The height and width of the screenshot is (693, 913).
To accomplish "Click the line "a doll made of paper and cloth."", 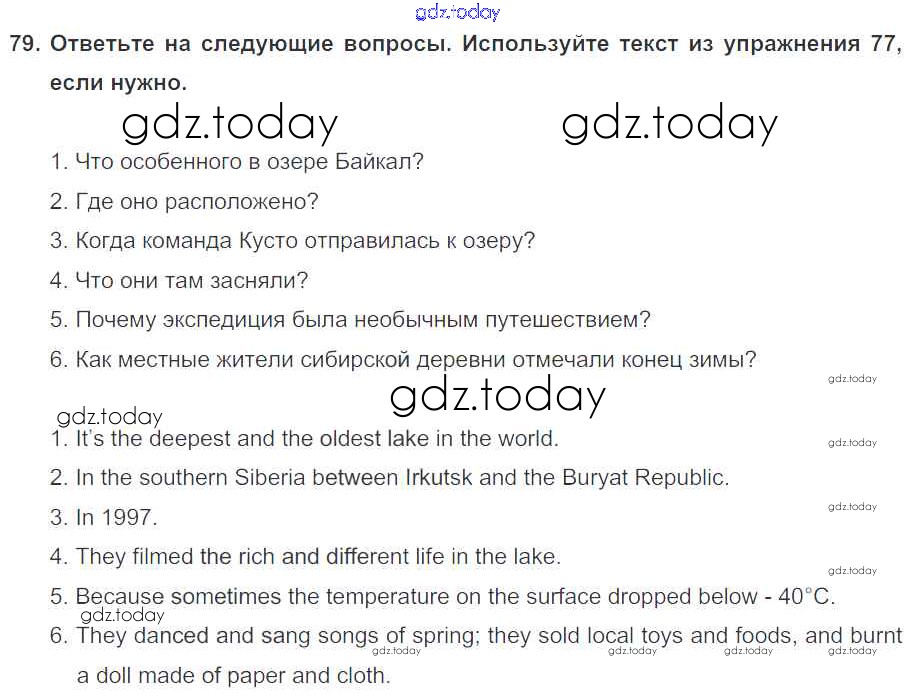I will [x=233, y=676].
